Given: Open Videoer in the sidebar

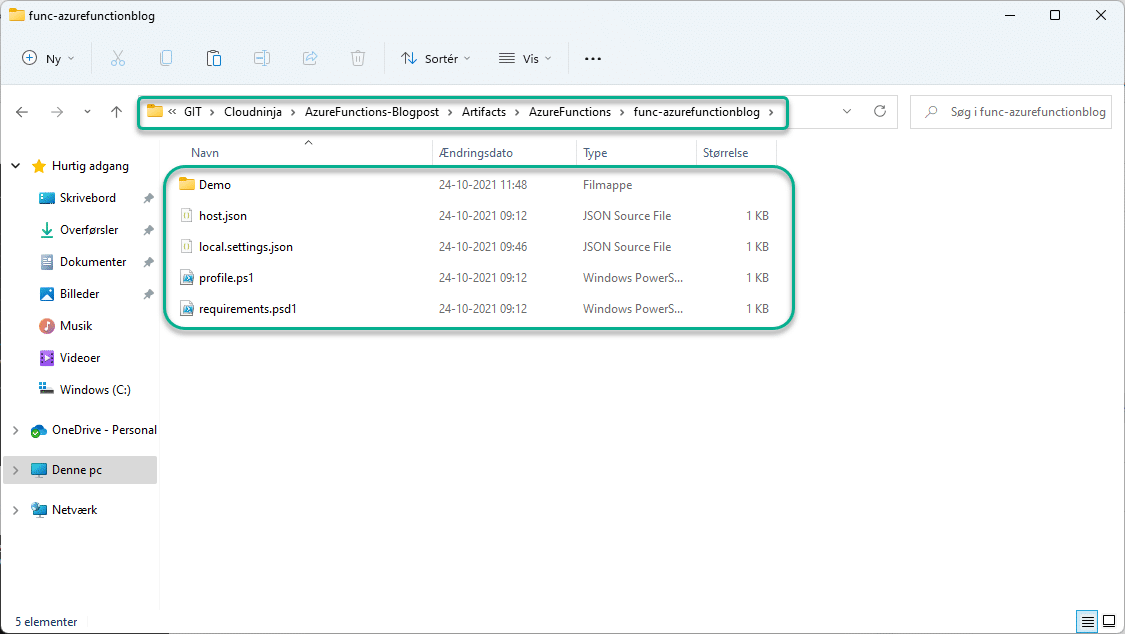Looking at the screenshot, I should pyautogui.click(x=80, y=357).
